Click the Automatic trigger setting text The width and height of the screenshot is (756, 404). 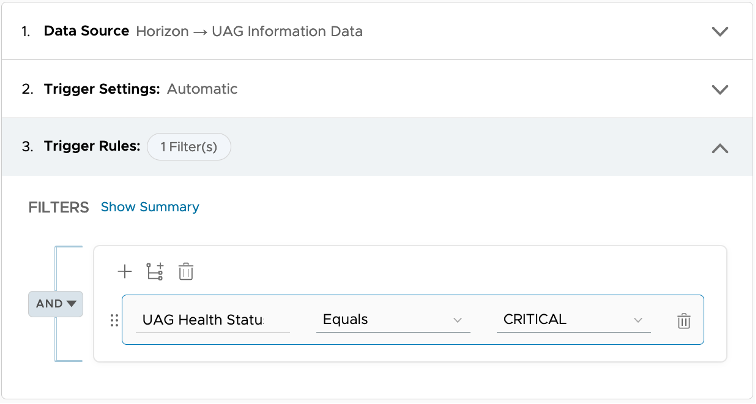(x=202, y=89)
